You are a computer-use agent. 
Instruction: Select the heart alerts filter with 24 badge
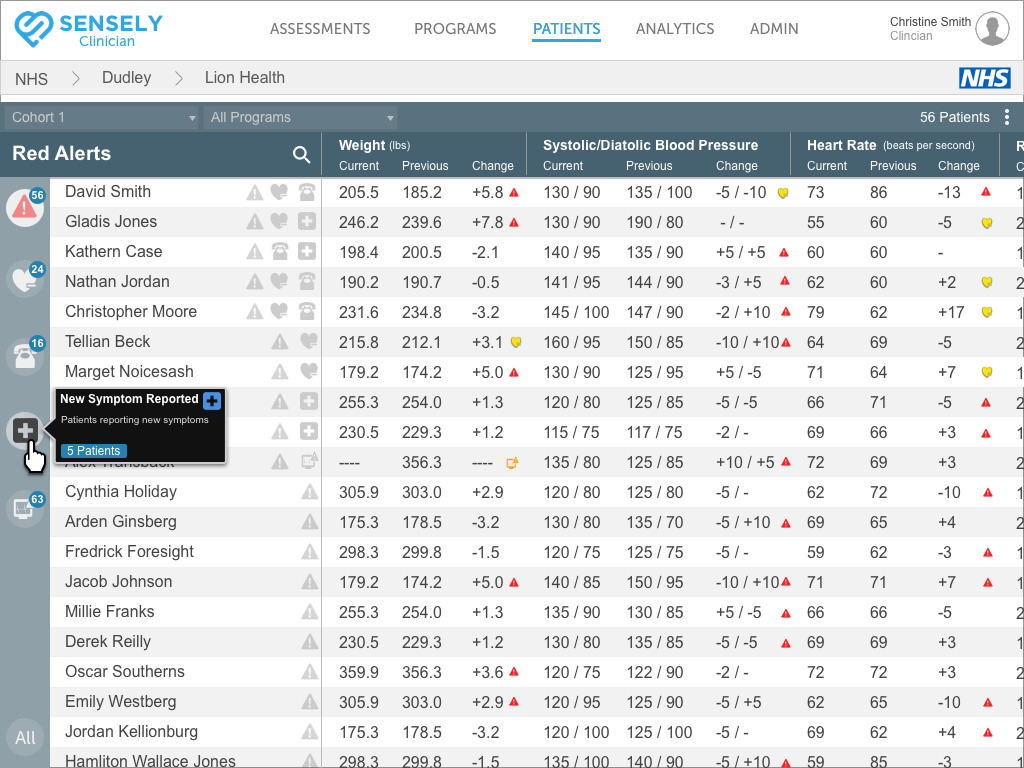25,280
